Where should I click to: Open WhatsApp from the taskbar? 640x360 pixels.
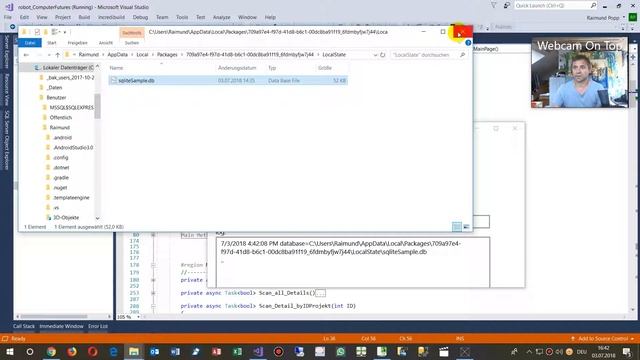click(x=340, y=351)
